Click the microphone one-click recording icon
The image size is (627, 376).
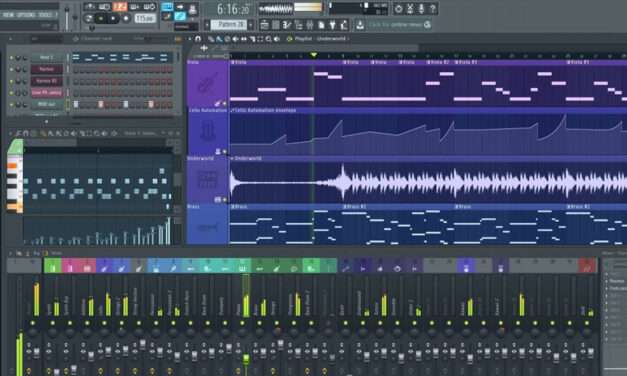point(421,8)
